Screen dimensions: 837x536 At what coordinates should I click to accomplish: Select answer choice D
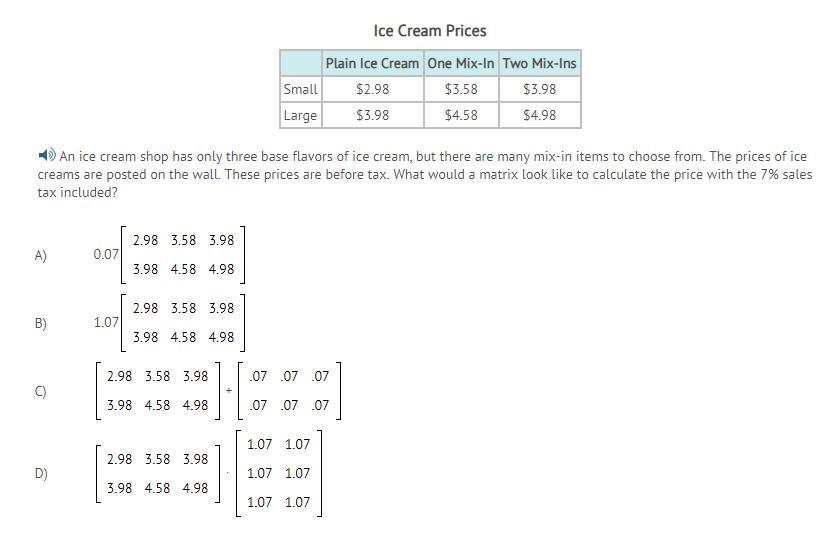pyautogui.click(x=41, y=474)
